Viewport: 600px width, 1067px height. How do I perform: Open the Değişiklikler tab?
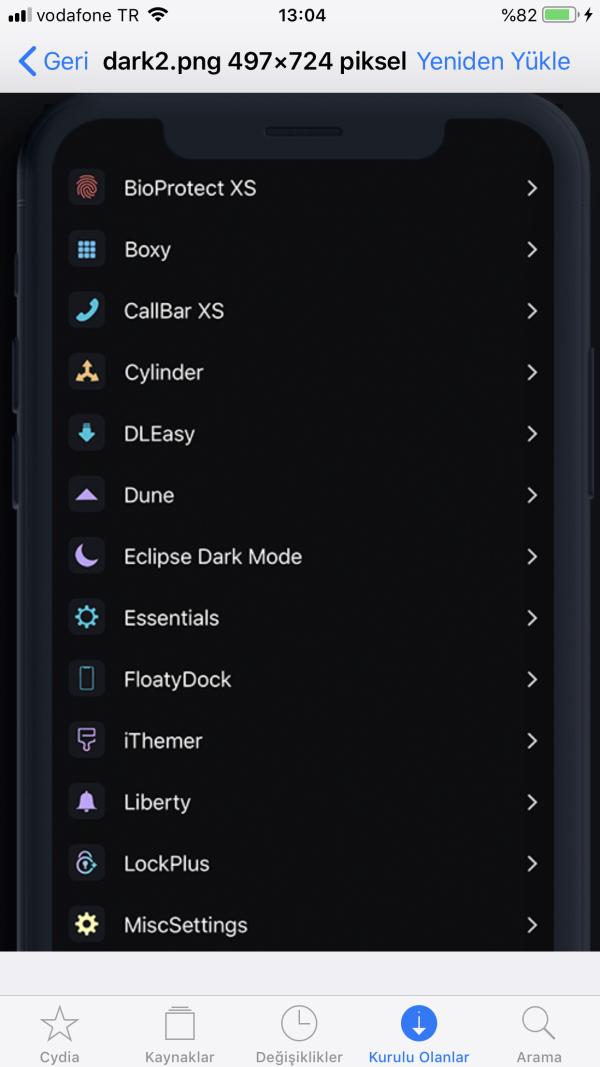pyautogui.click(x=299, y=1034)
